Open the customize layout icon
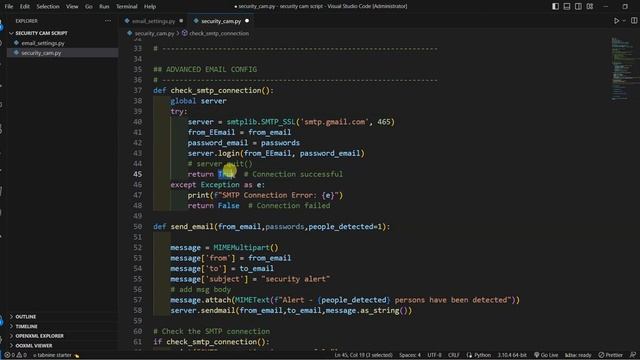The image size is (640, 360). [x=590, y=6]
